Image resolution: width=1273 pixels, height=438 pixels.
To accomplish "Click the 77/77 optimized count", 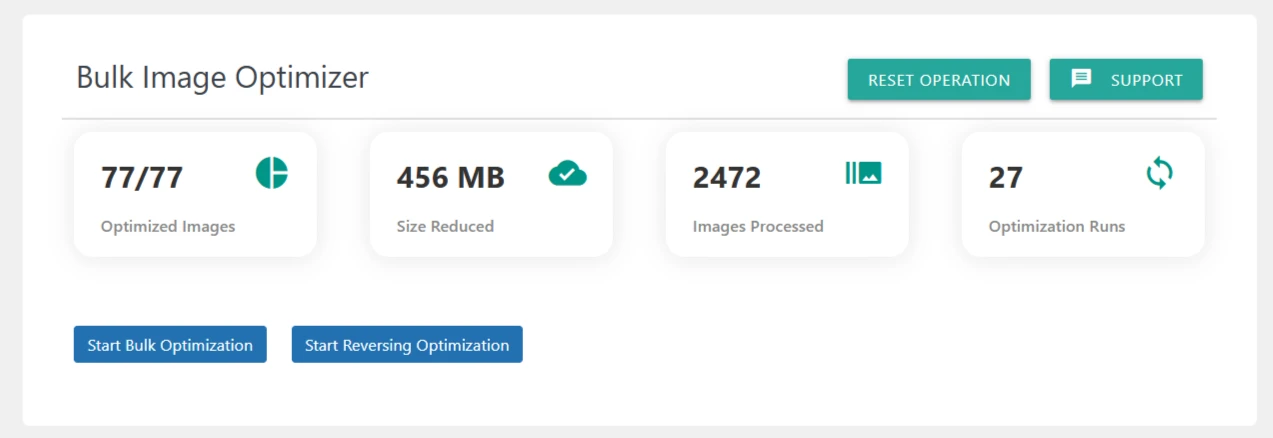I will pos(142,178).
